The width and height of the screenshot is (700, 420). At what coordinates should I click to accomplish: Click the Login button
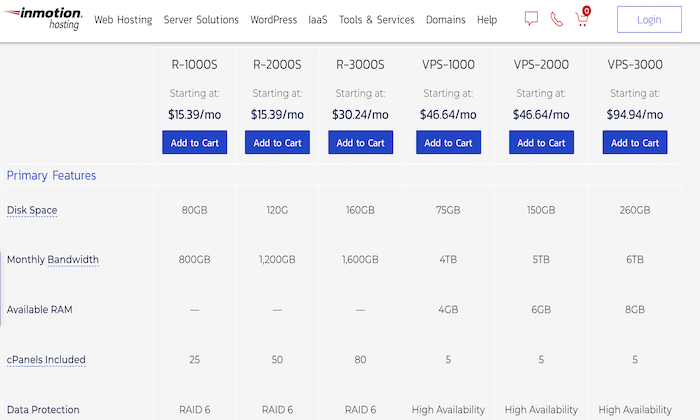click(x=649, y=20)
